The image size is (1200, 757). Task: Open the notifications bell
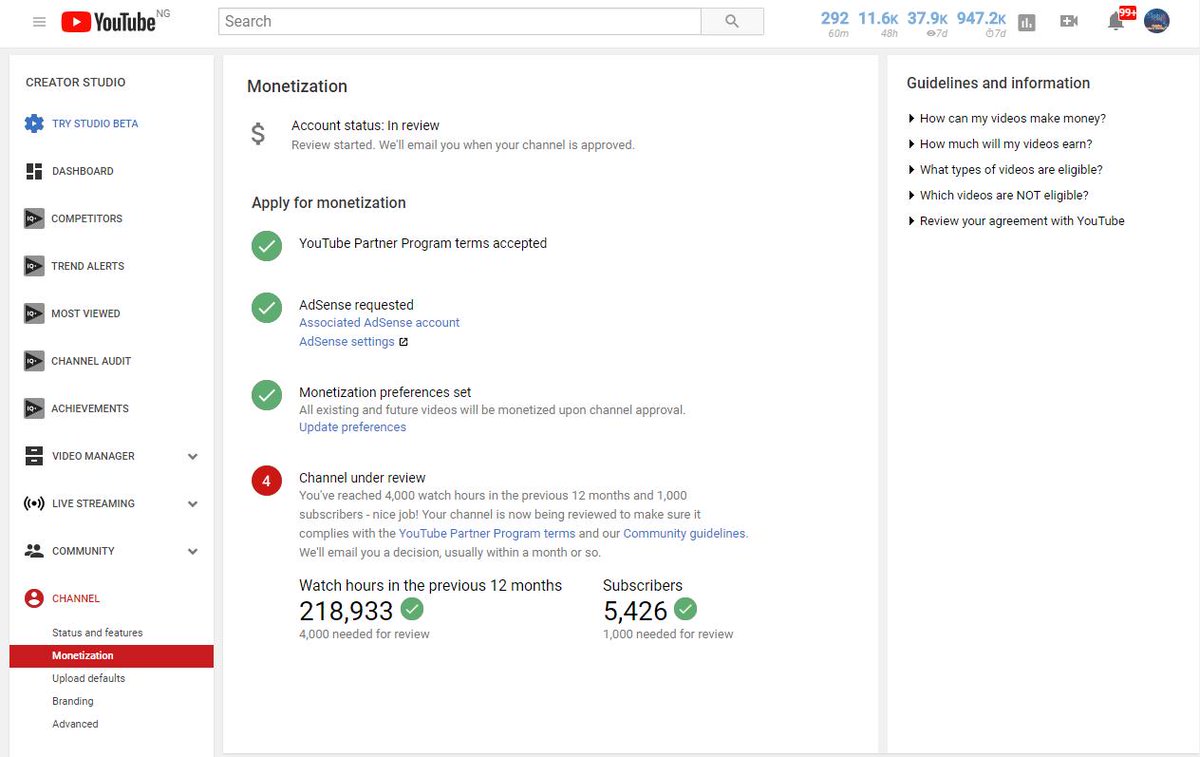click(x=1116, y=21)
